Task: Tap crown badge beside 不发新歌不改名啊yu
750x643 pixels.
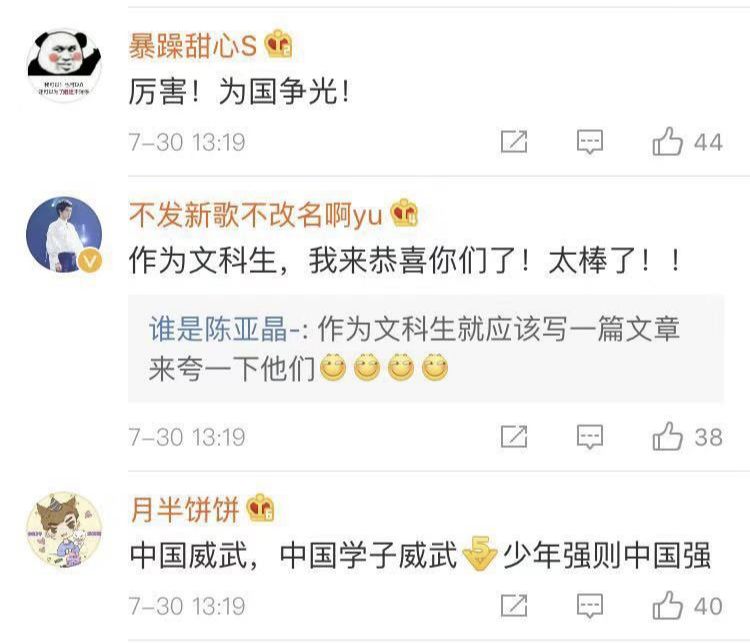Action: click(405, 213)
